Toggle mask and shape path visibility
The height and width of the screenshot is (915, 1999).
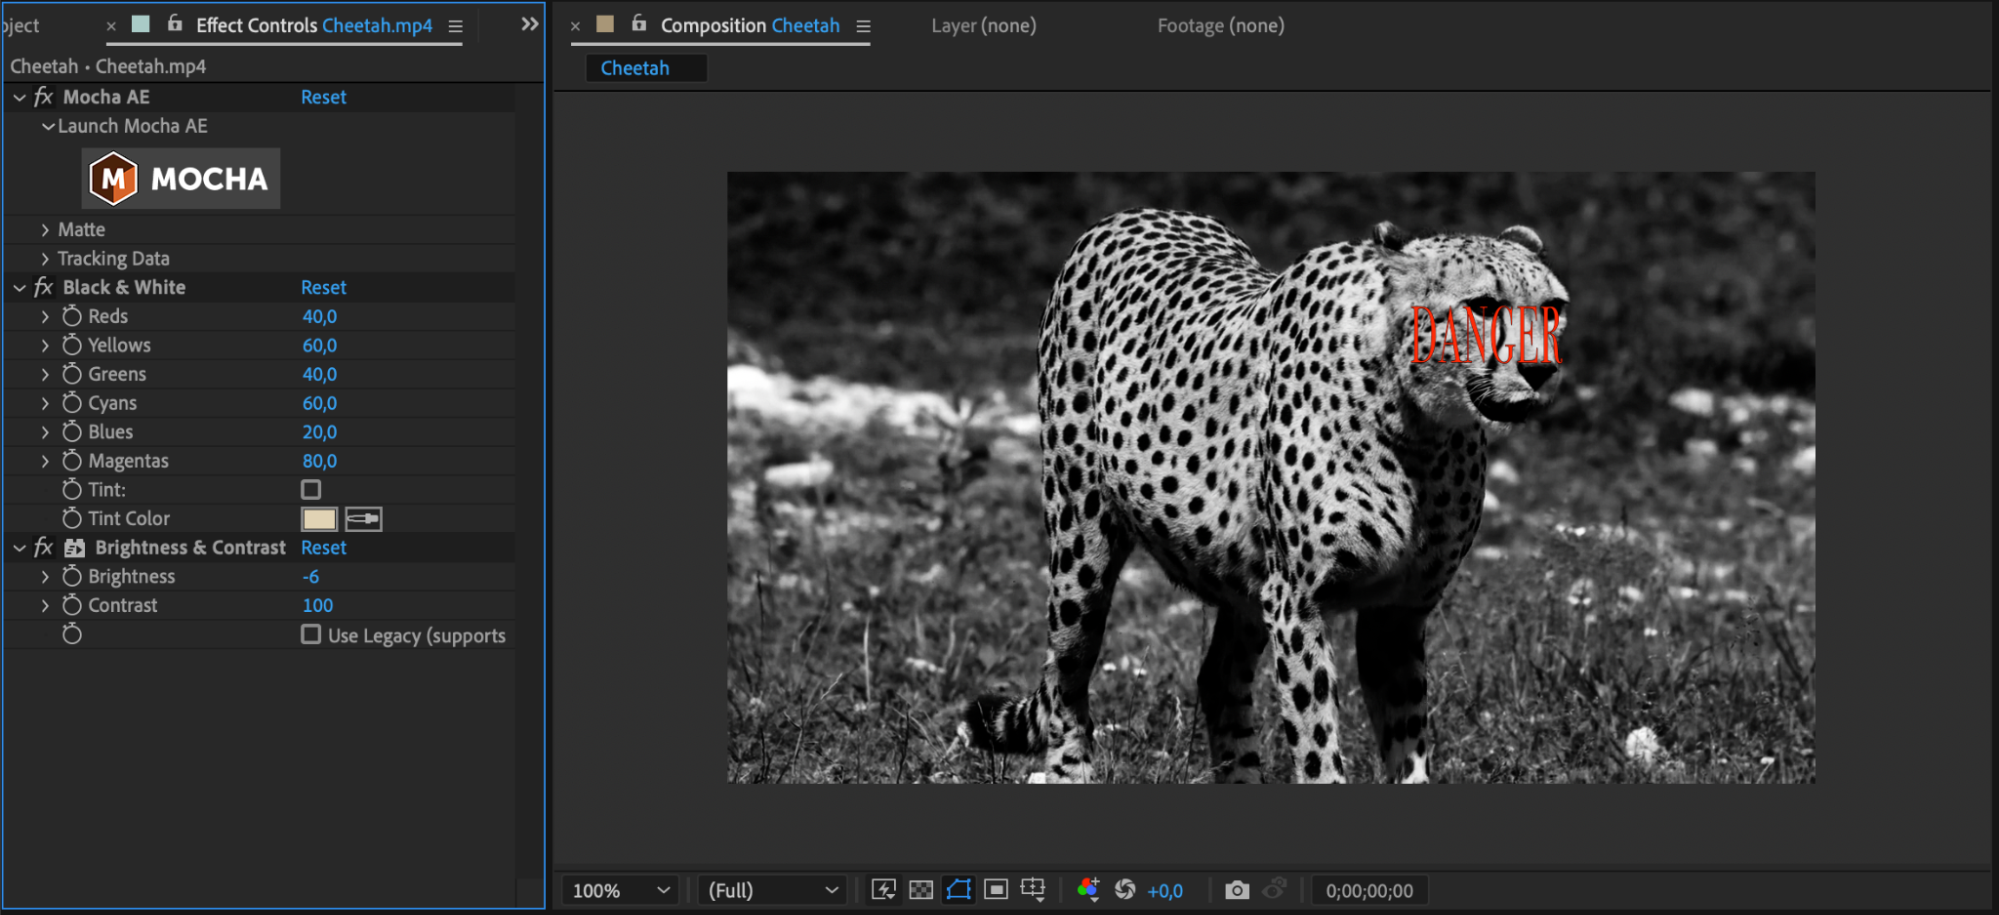[958, 890]
